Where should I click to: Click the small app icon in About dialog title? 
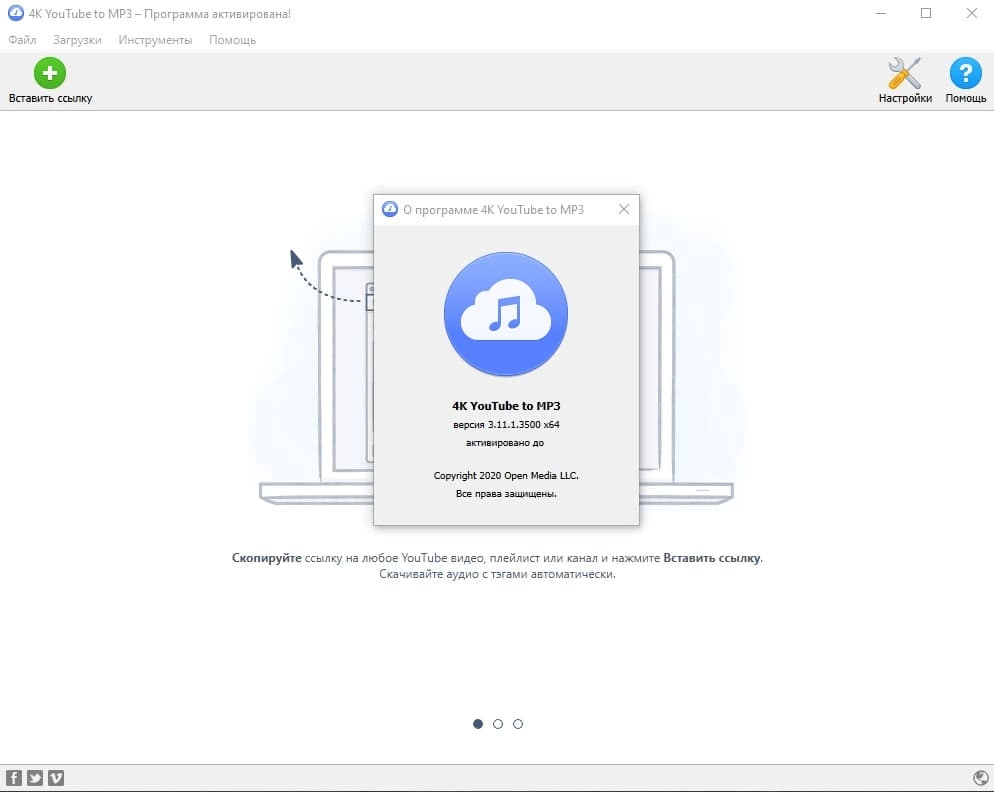[389, 209]
